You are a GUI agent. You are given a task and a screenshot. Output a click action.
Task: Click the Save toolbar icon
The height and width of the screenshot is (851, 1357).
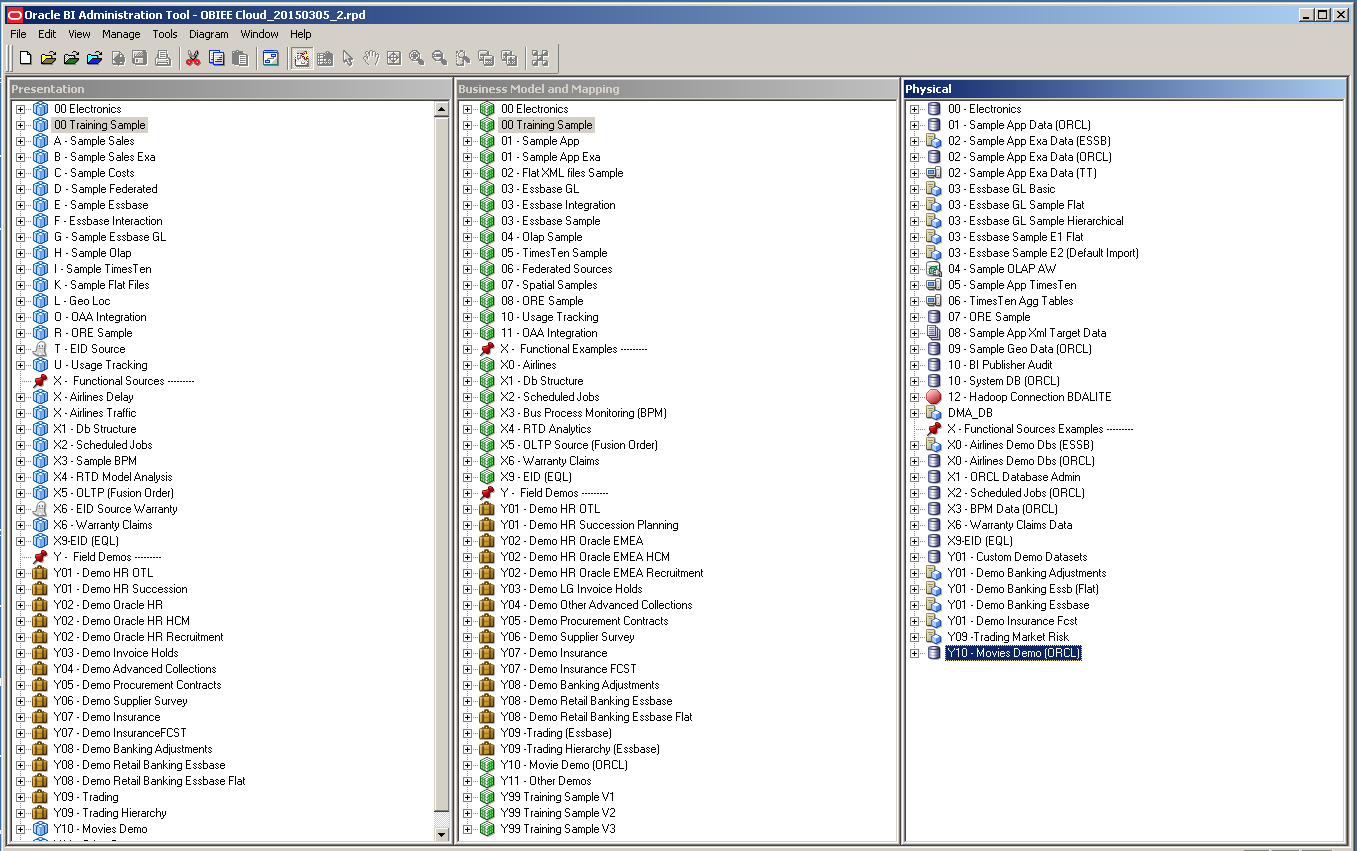tap(139, 58)
